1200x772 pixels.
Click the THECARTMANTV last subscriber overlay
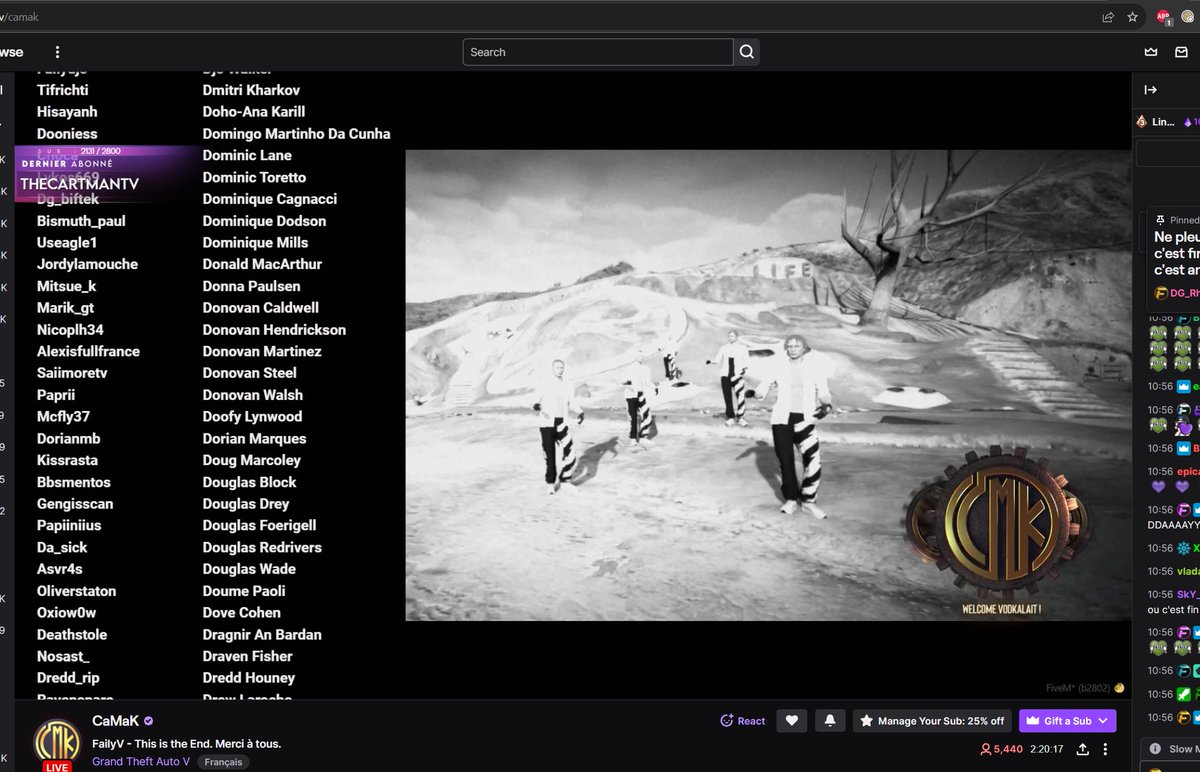pyautogui.click(x=79, y=185)
